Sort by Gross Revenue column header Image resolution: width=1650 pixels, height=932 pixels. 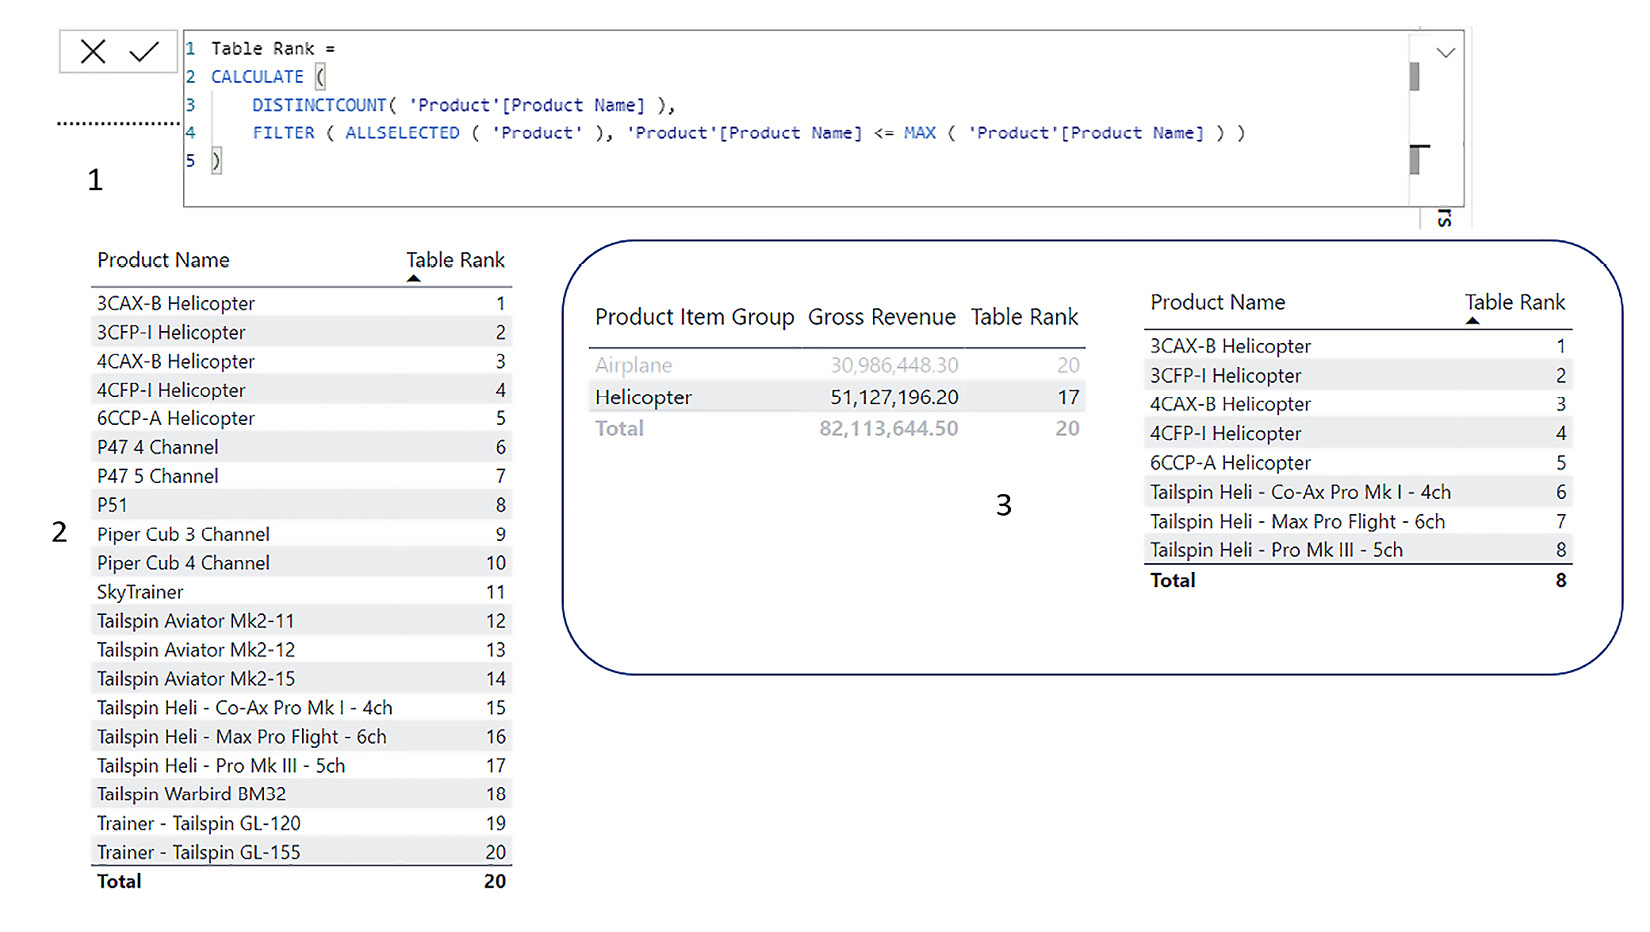tap(881, 317)
